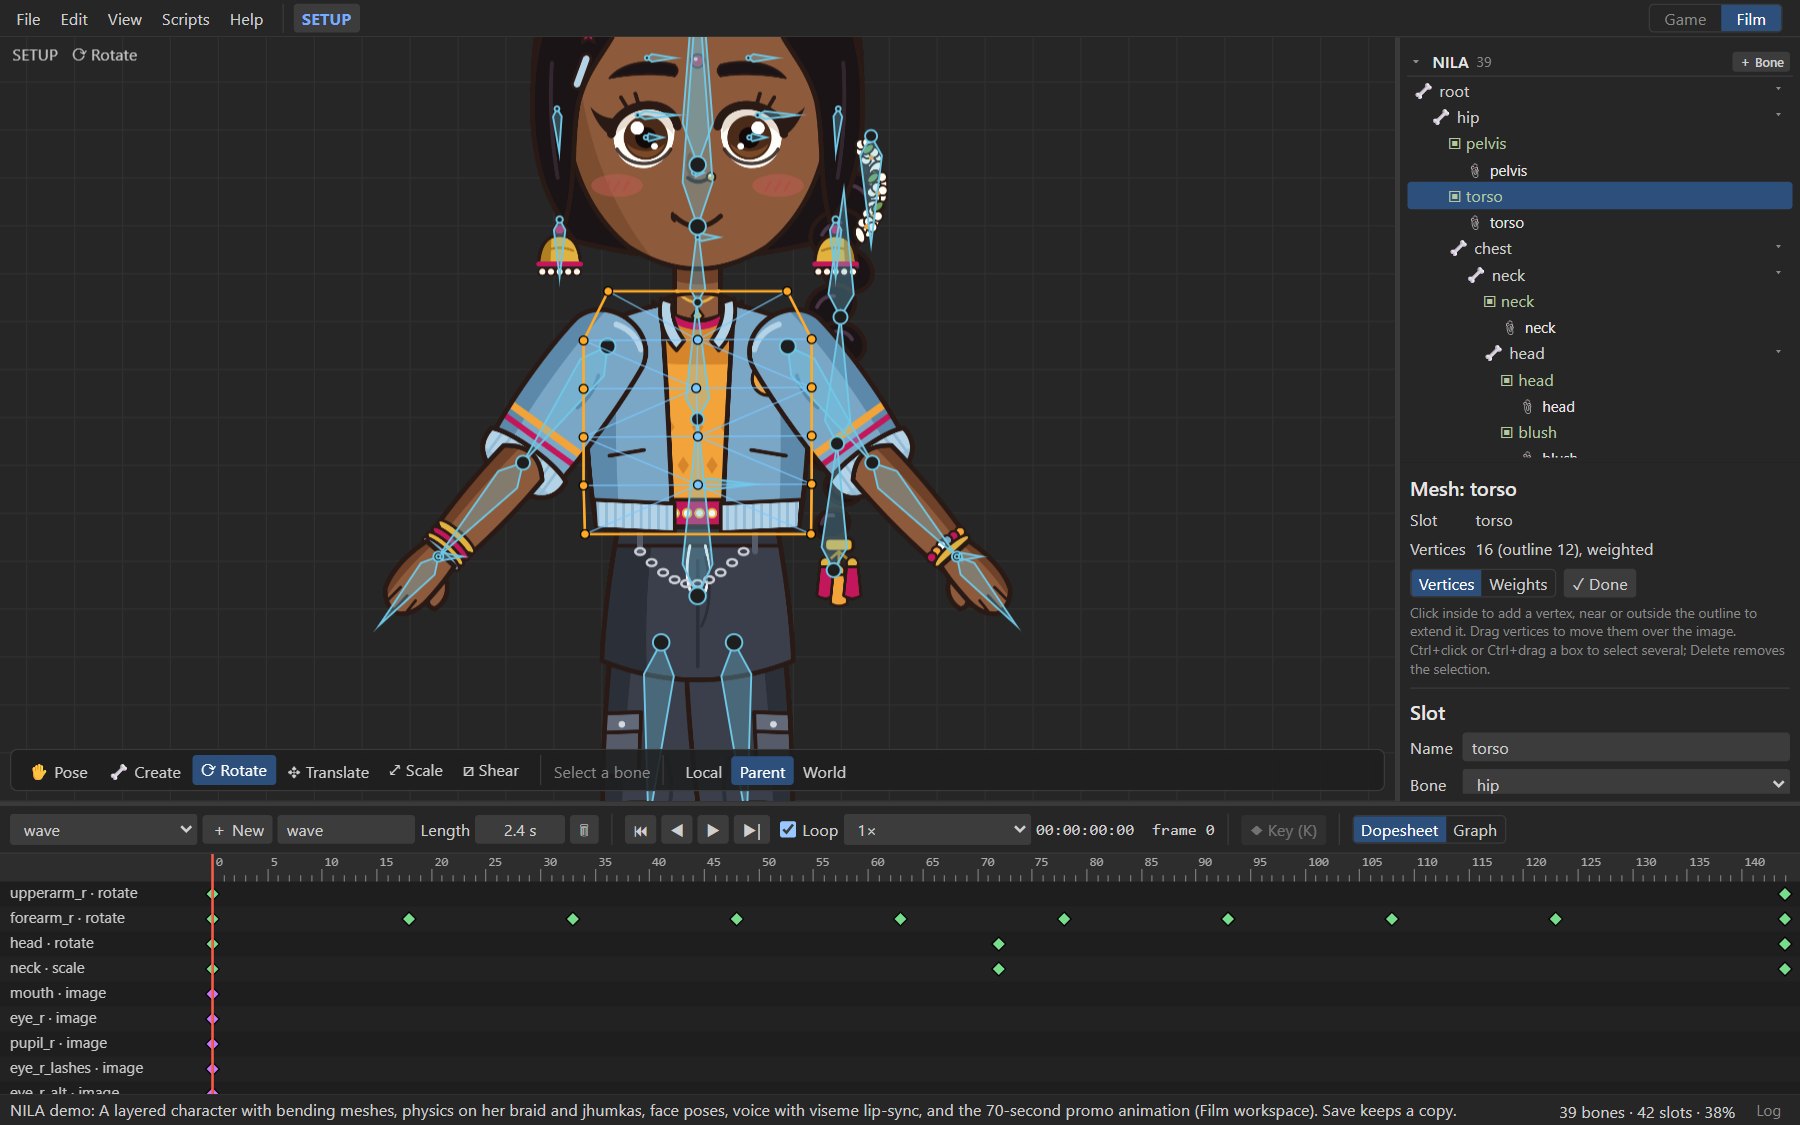Switch axes to World

coord(824,772)
